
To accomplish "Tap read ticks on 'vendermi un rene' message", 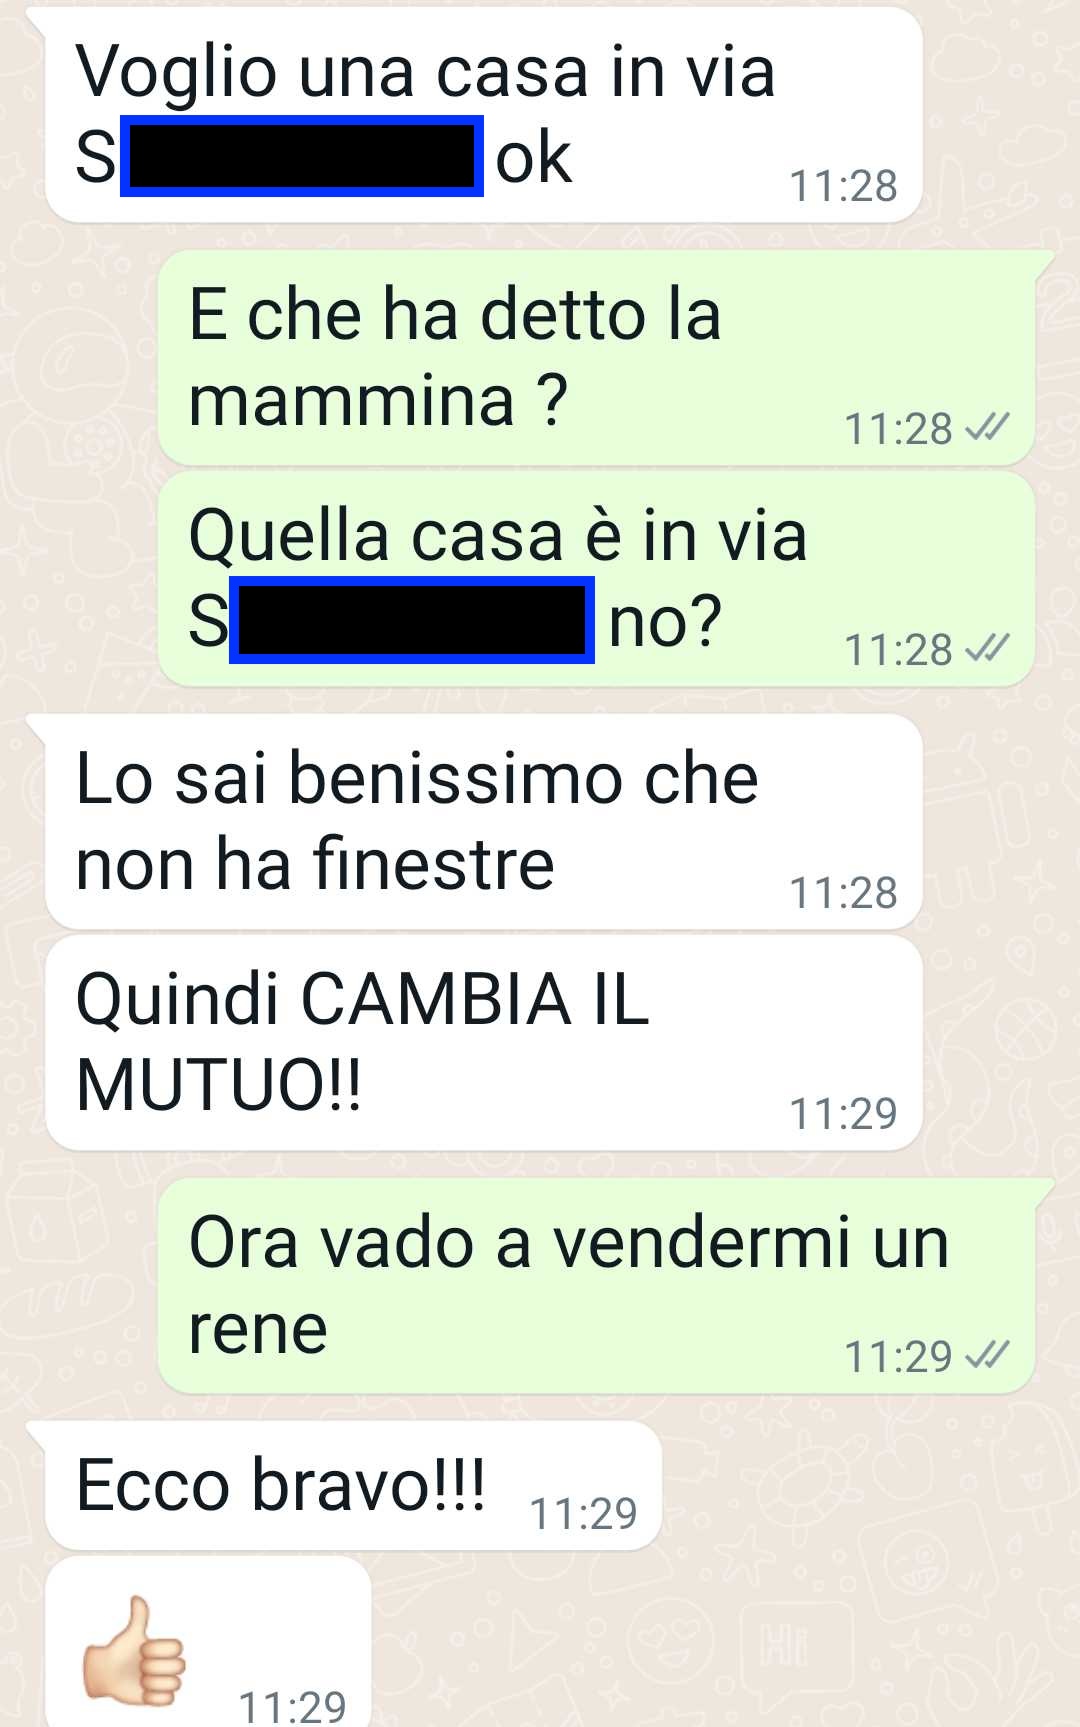I will click(987, 1355).
